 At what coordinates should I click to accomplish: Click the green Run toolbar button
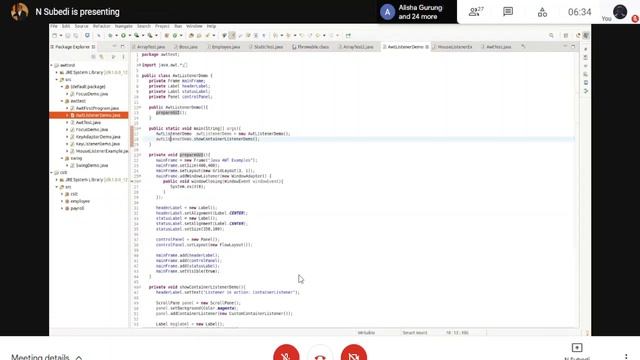coord(123,36)
